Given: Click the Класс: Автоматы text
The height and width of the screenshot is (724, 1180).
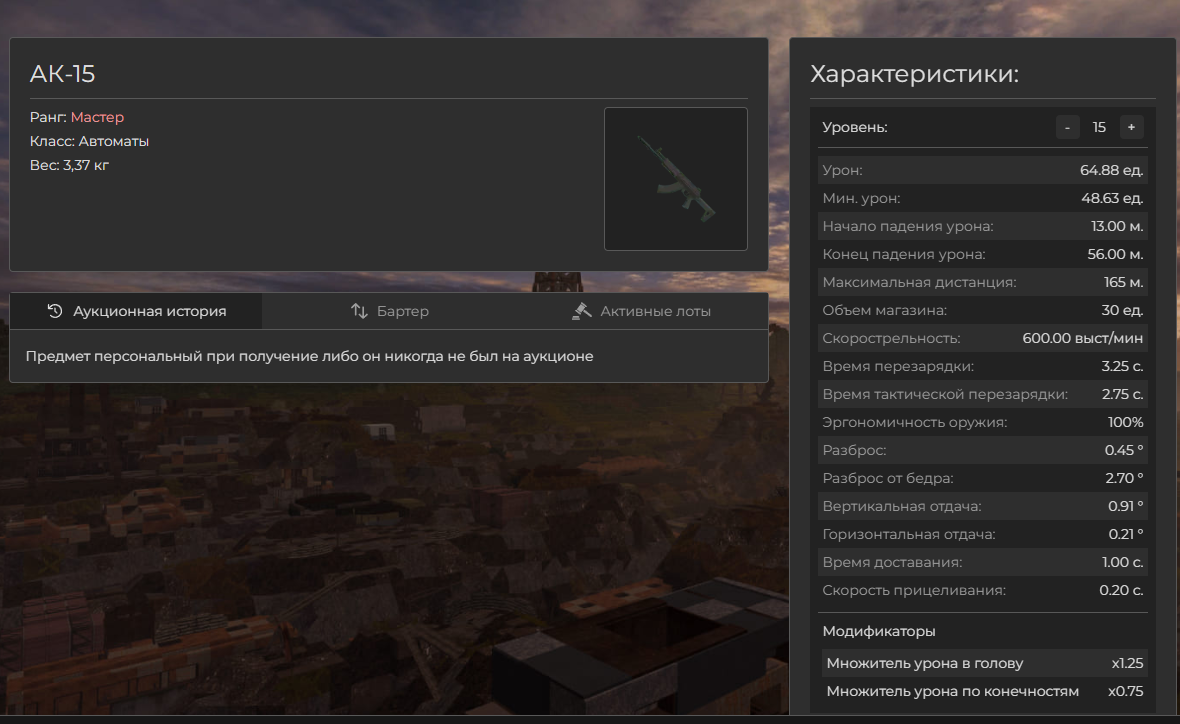Looking at the screenshot, I should pos(89,141).
